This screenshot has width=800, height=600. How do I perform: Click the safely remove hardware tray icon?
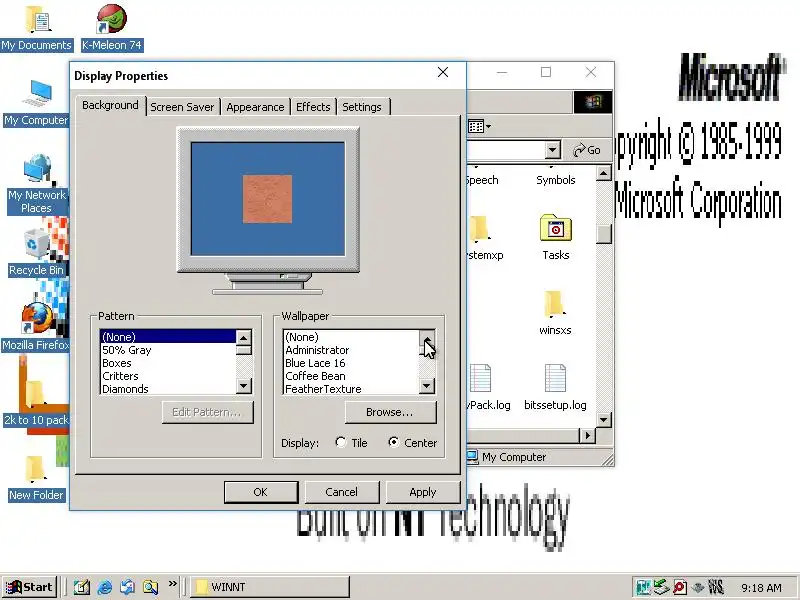coord(661,588)
